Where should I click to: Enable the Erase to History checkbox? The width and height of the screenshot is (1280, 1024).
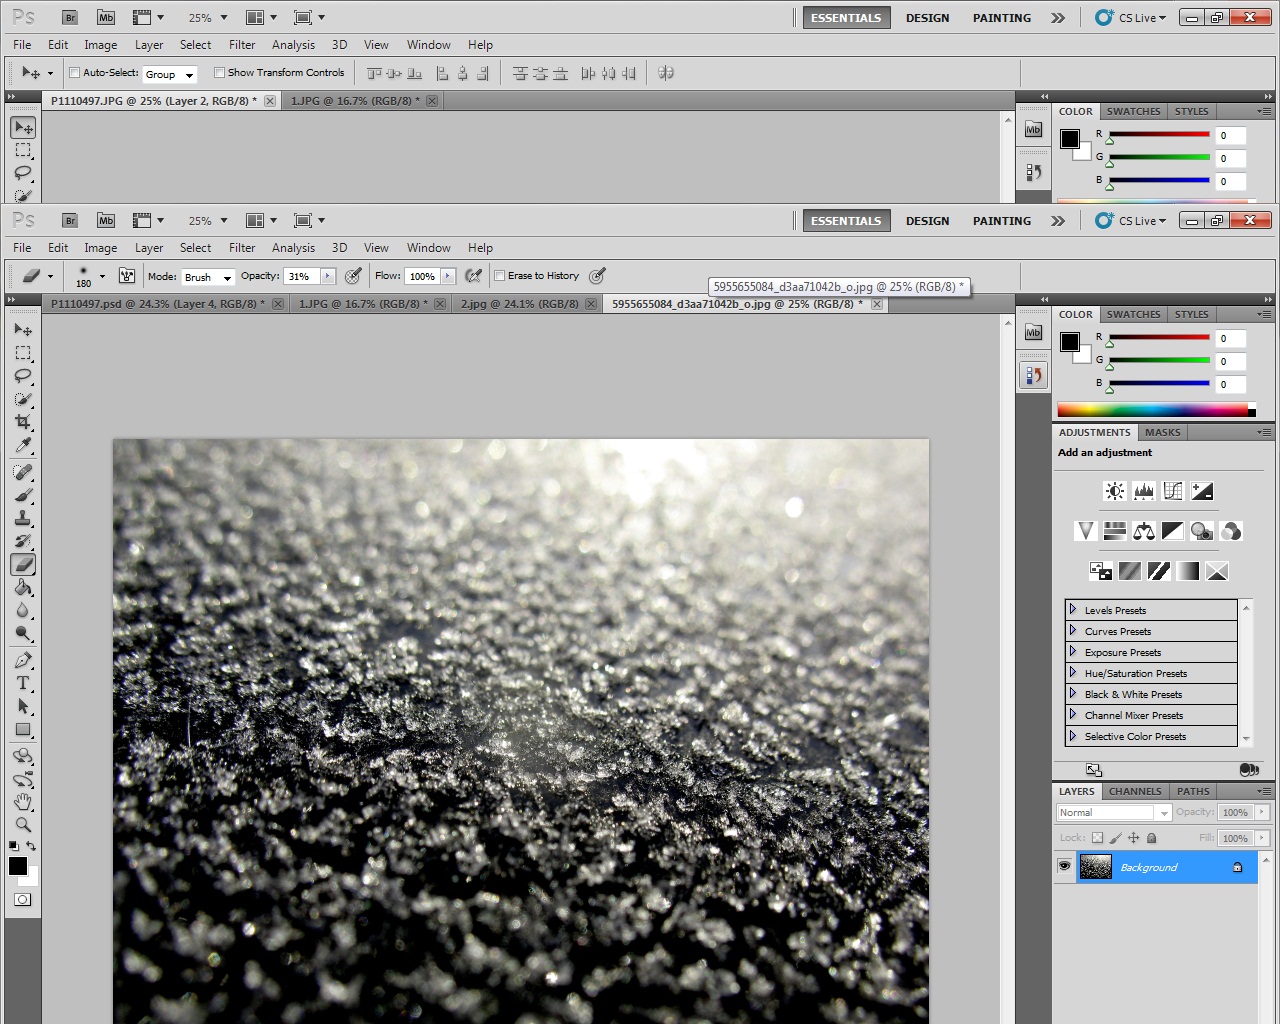point(500,276)
